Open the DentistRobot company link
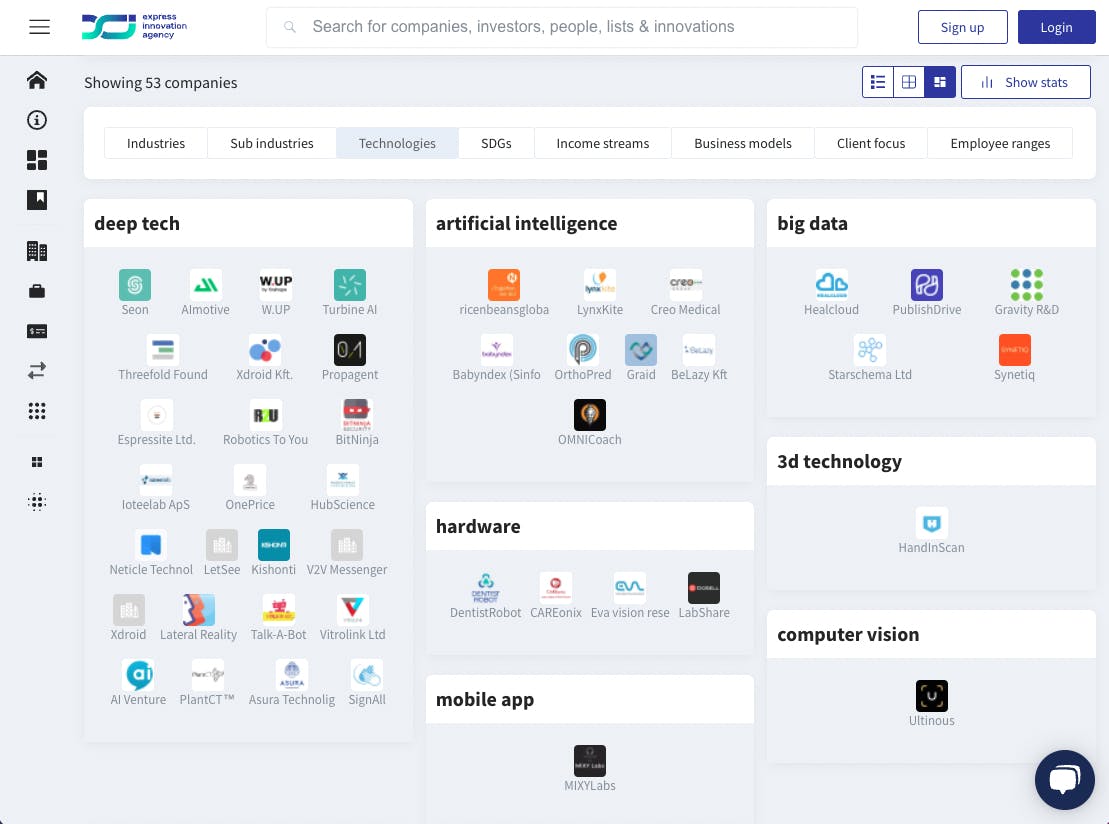Viewport: 1109px width, 824px height. [485, 613]
